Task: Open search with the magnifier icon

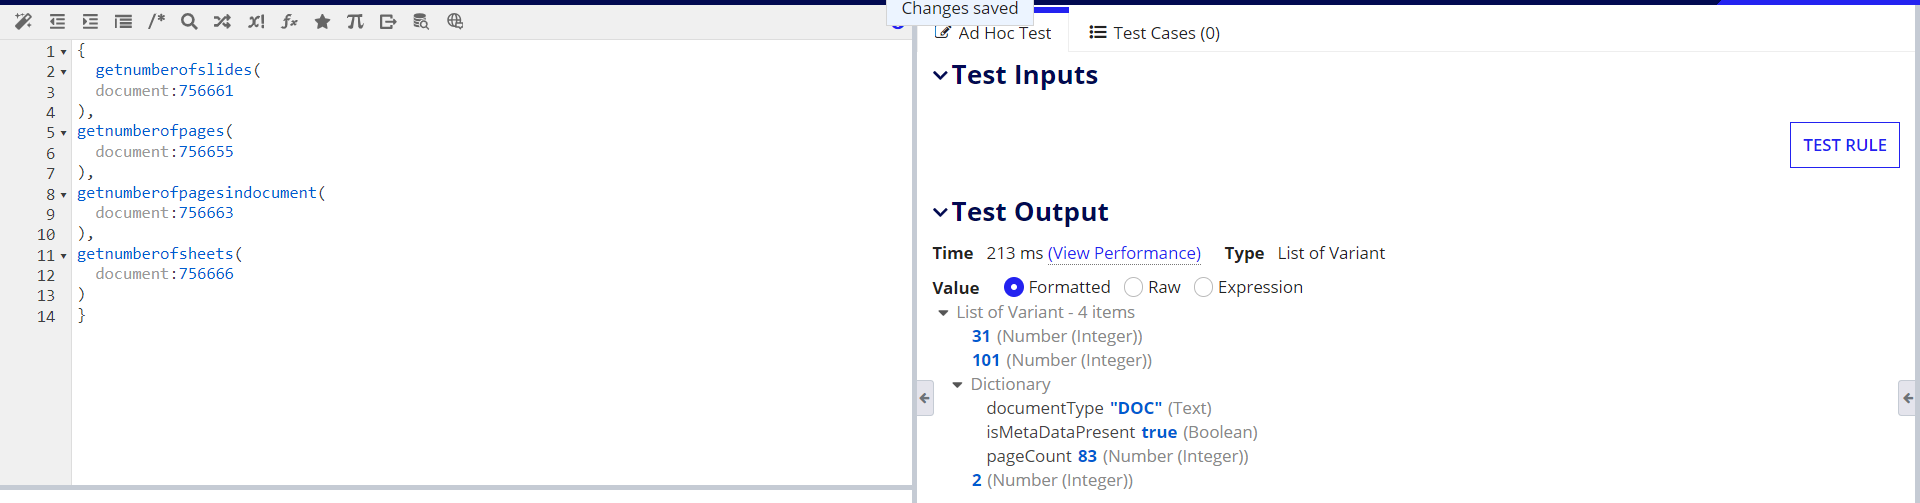Action: (x=189, y=21)
